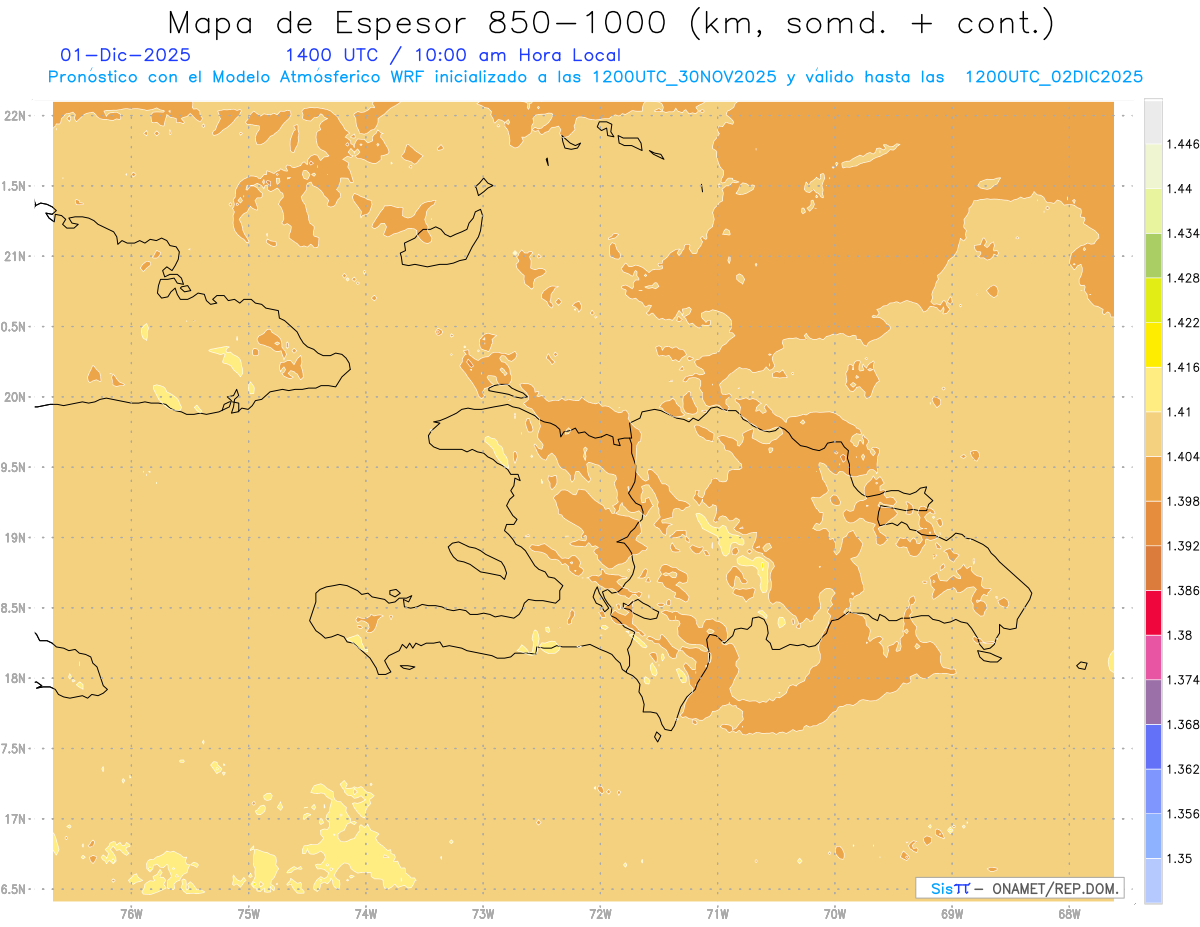Select the pale swatch between 1.44 and 1.446
This screenshot has width=1200, height=927.
[1153, 166]
